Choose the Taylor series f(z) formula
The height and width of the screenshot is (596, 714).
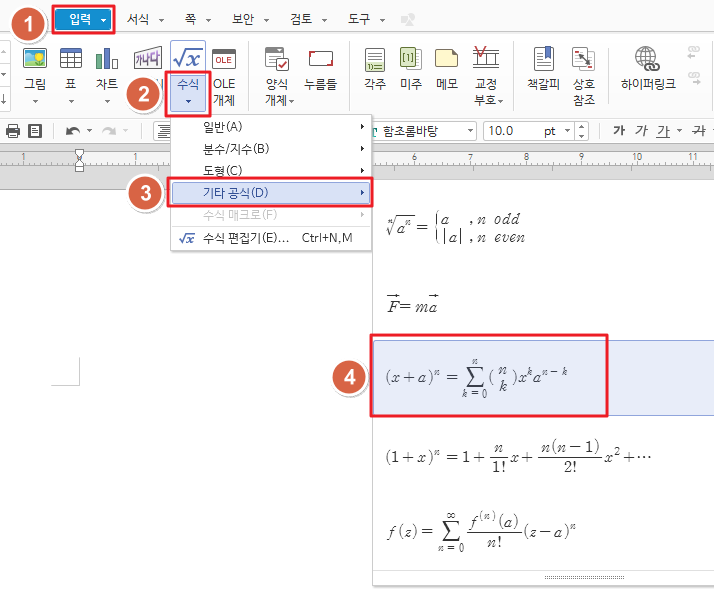pyautogui.click(x=481, y=531)
